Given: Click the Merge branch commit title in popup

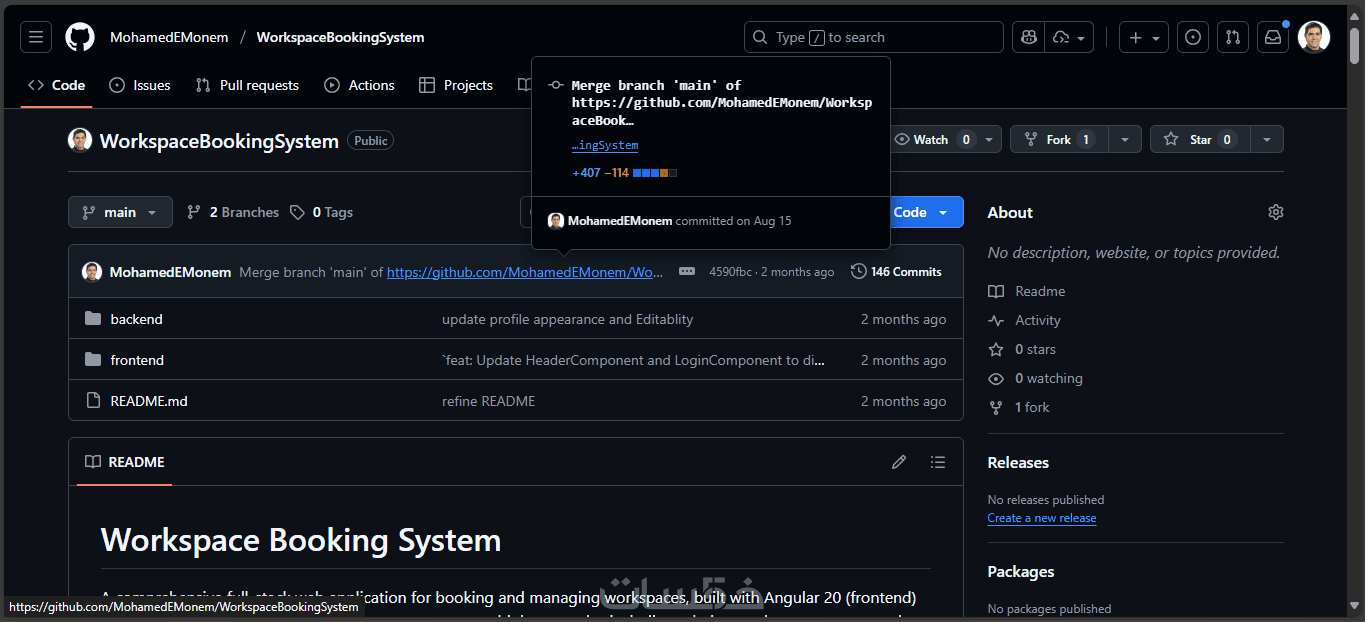Looking at the screenshot, I should (x=721, y=103).
